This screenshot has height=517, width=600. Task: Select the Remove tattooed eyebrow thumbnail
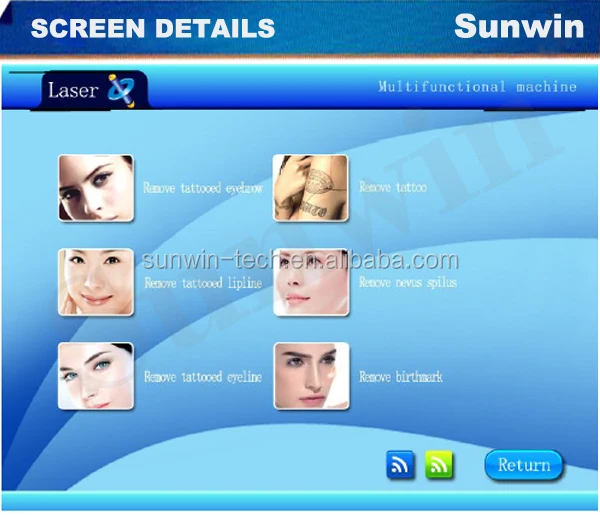click(96, 188)
